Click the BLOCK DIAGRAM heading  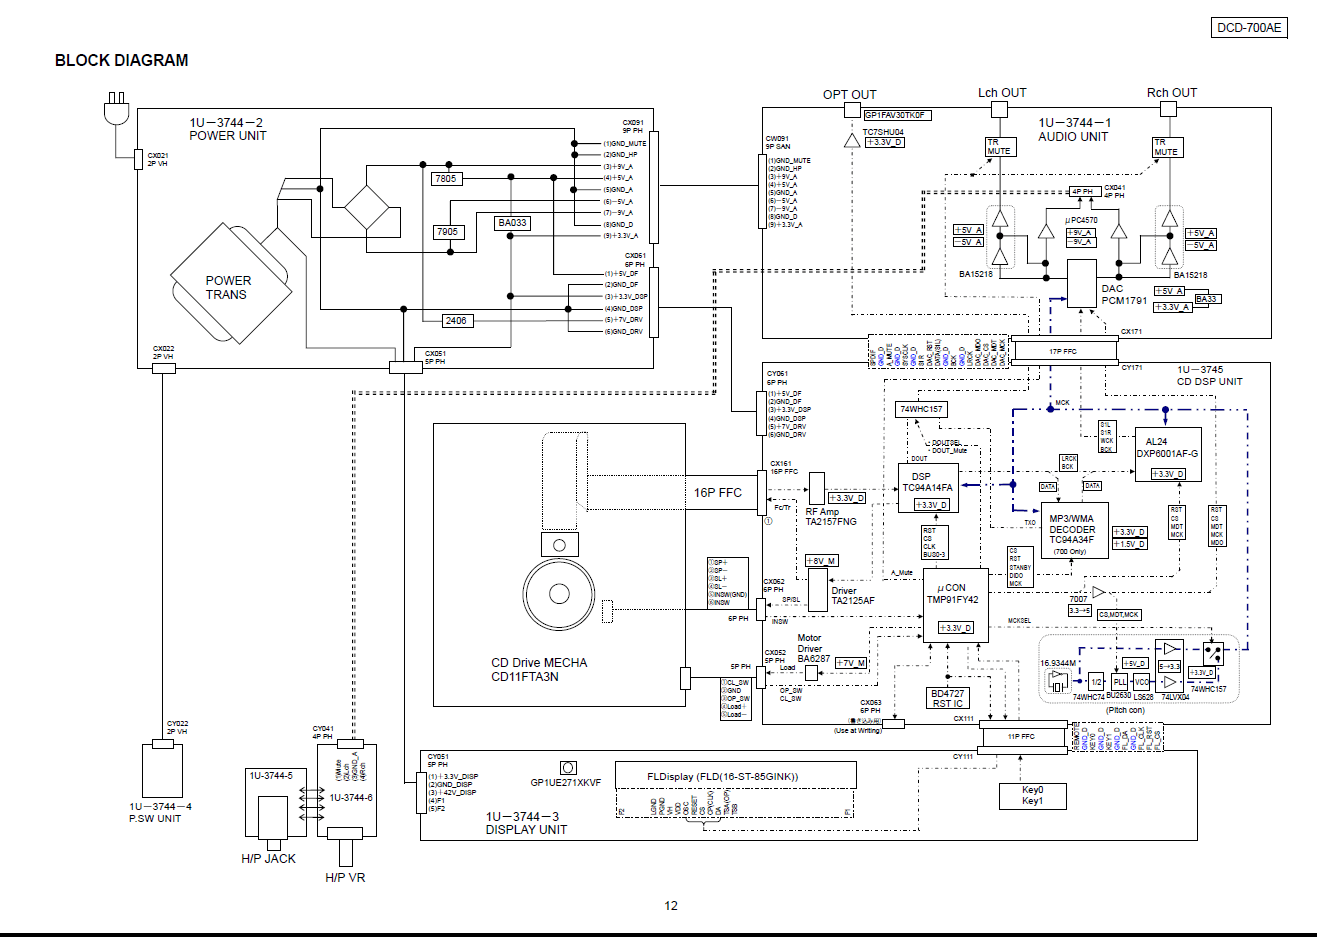pyautogui.click(x=121, y=60)
